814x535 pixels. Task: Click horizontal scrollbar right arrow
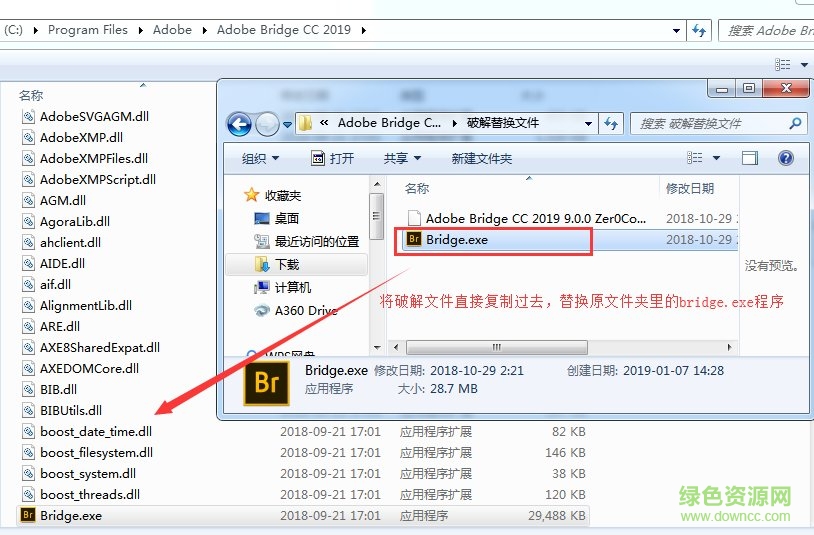(729, 347)
